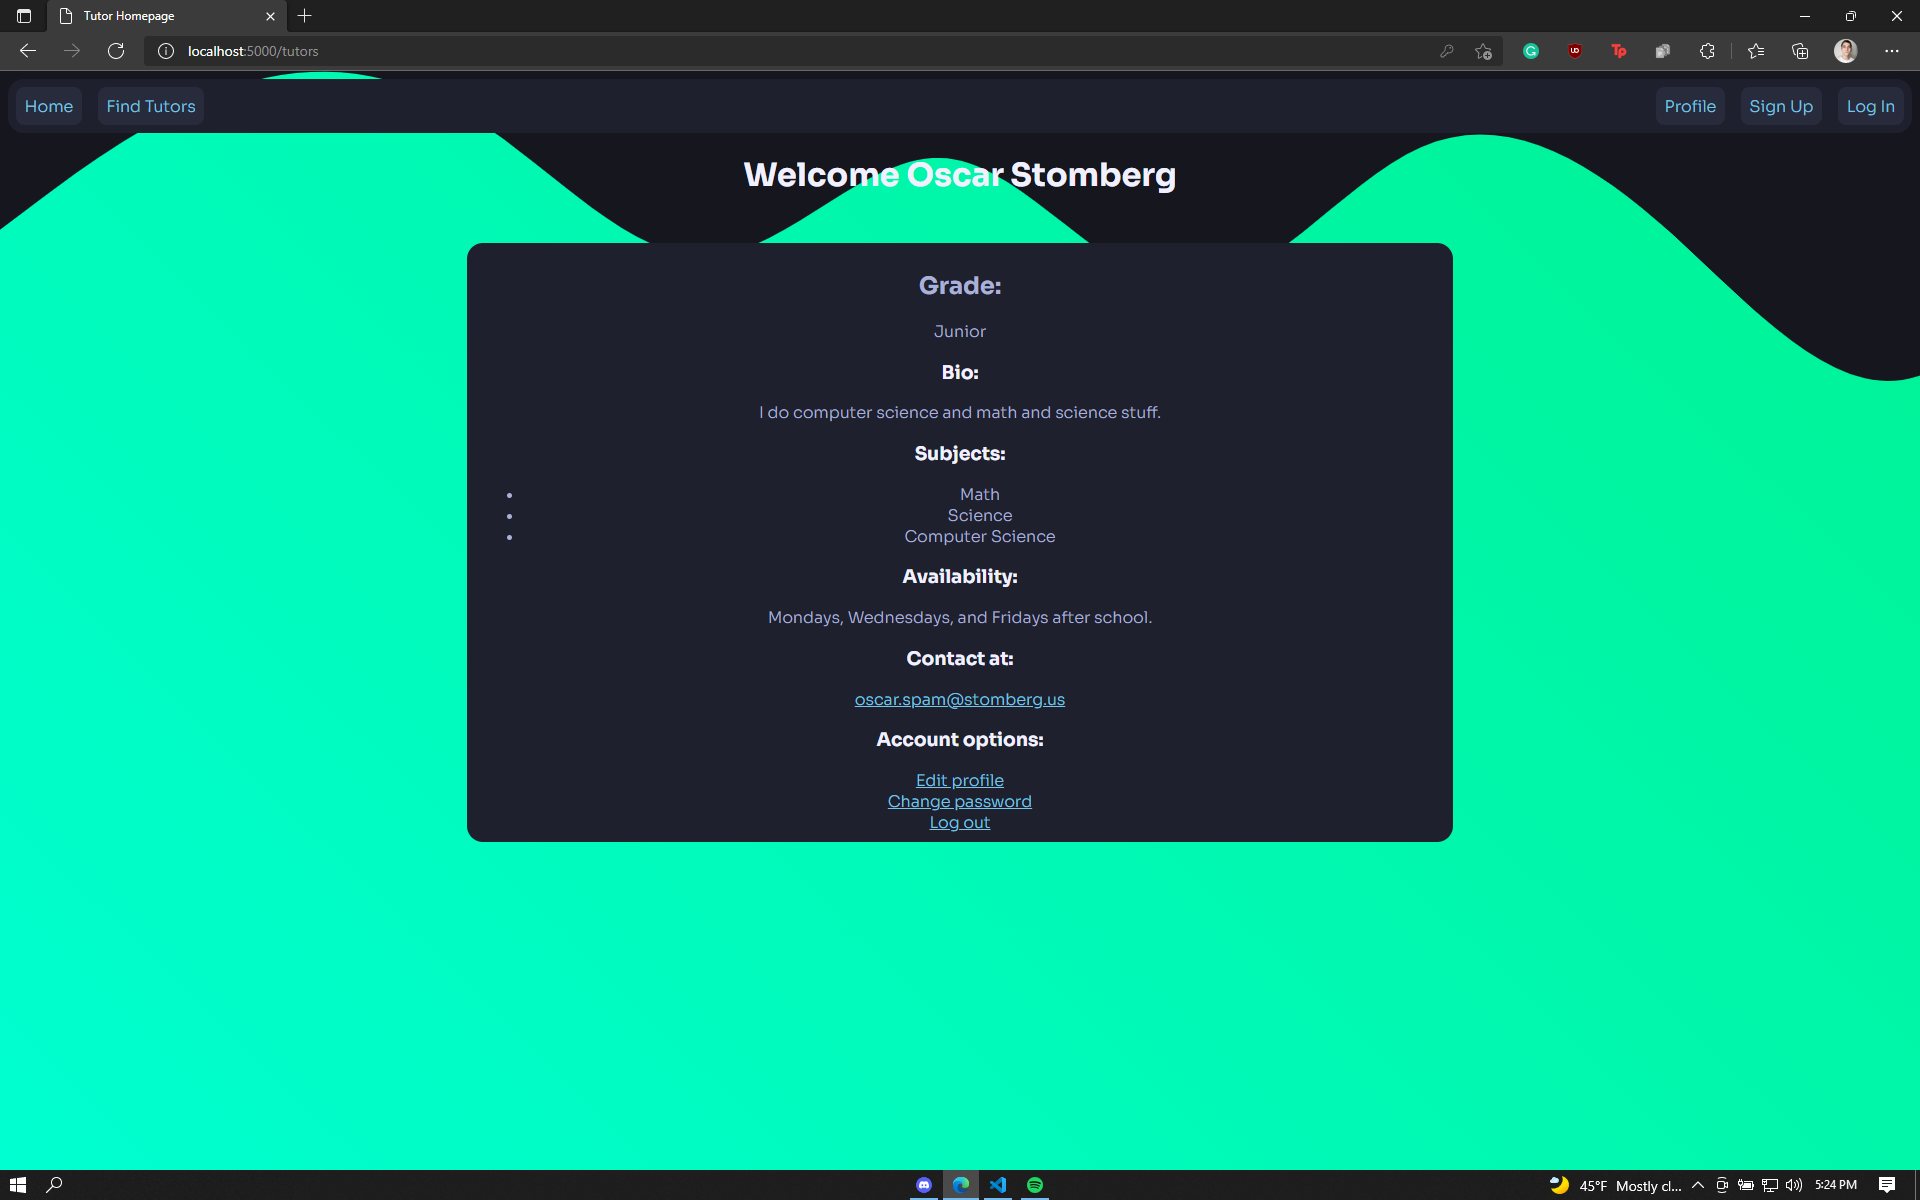Image resolution: width=1920 pixels, height=1200 pixels.
Task: Open the browser profile avatar
Action: click(1845, 51)
